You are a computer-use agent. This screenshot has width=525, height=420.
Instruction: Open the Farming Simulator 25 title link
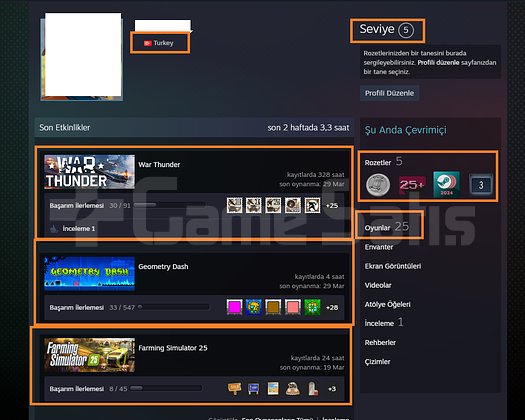coord(173,348)
